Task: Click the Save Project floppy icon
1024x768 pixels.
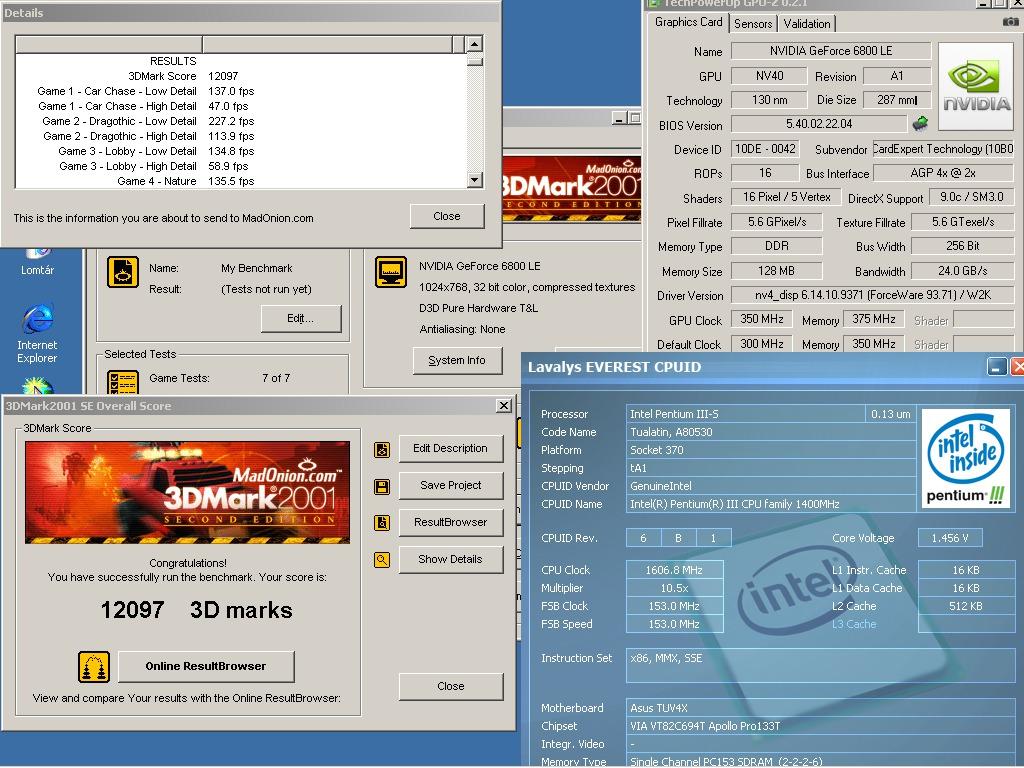Action: pos(382,487)
